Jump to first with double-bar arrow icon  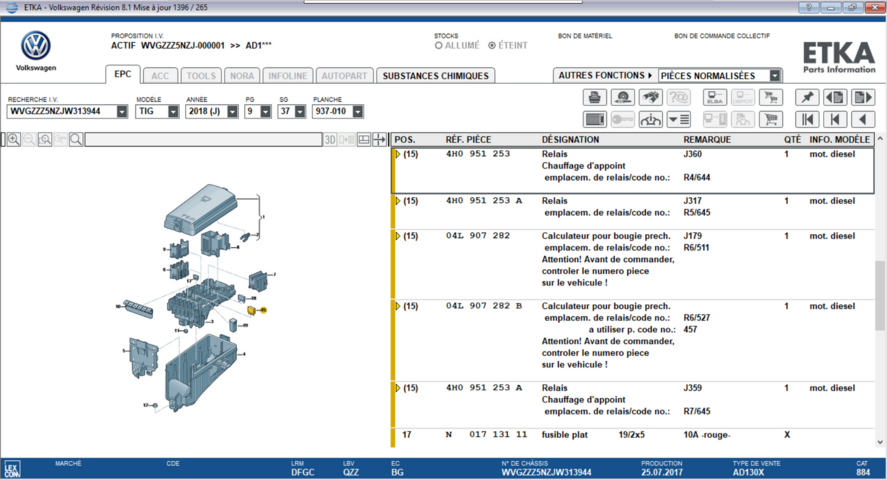click(807, 119)
